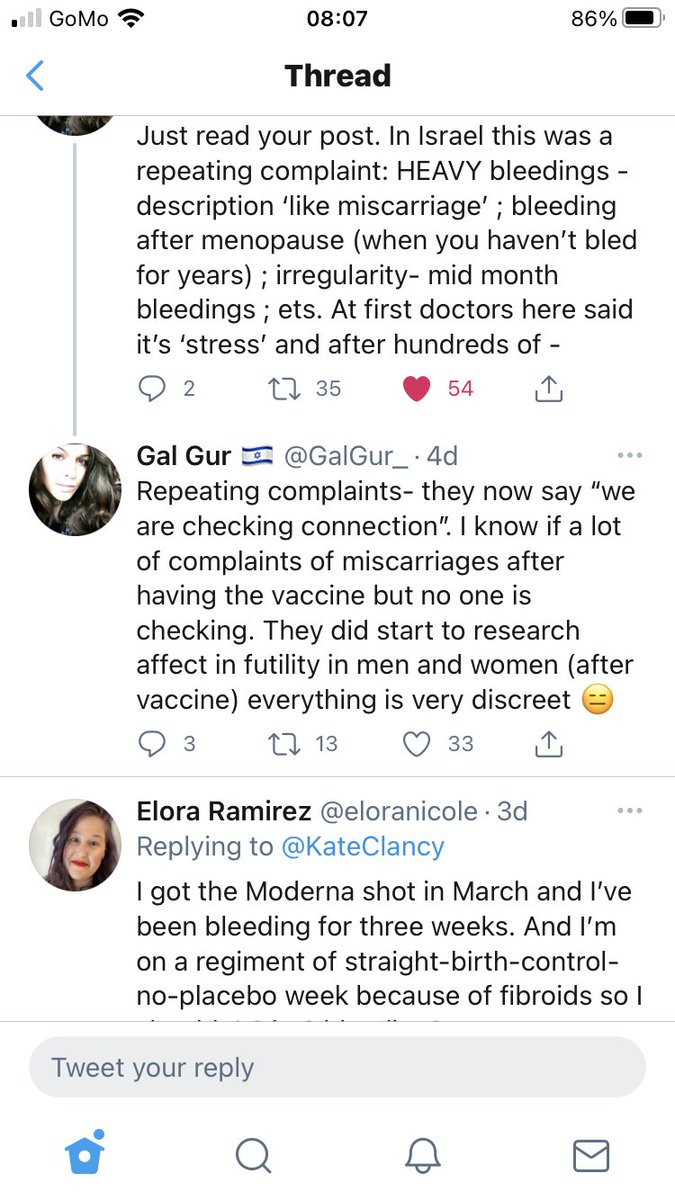
Task: Open Elora Ramirez's profile picture
Action: coord(76,845)
